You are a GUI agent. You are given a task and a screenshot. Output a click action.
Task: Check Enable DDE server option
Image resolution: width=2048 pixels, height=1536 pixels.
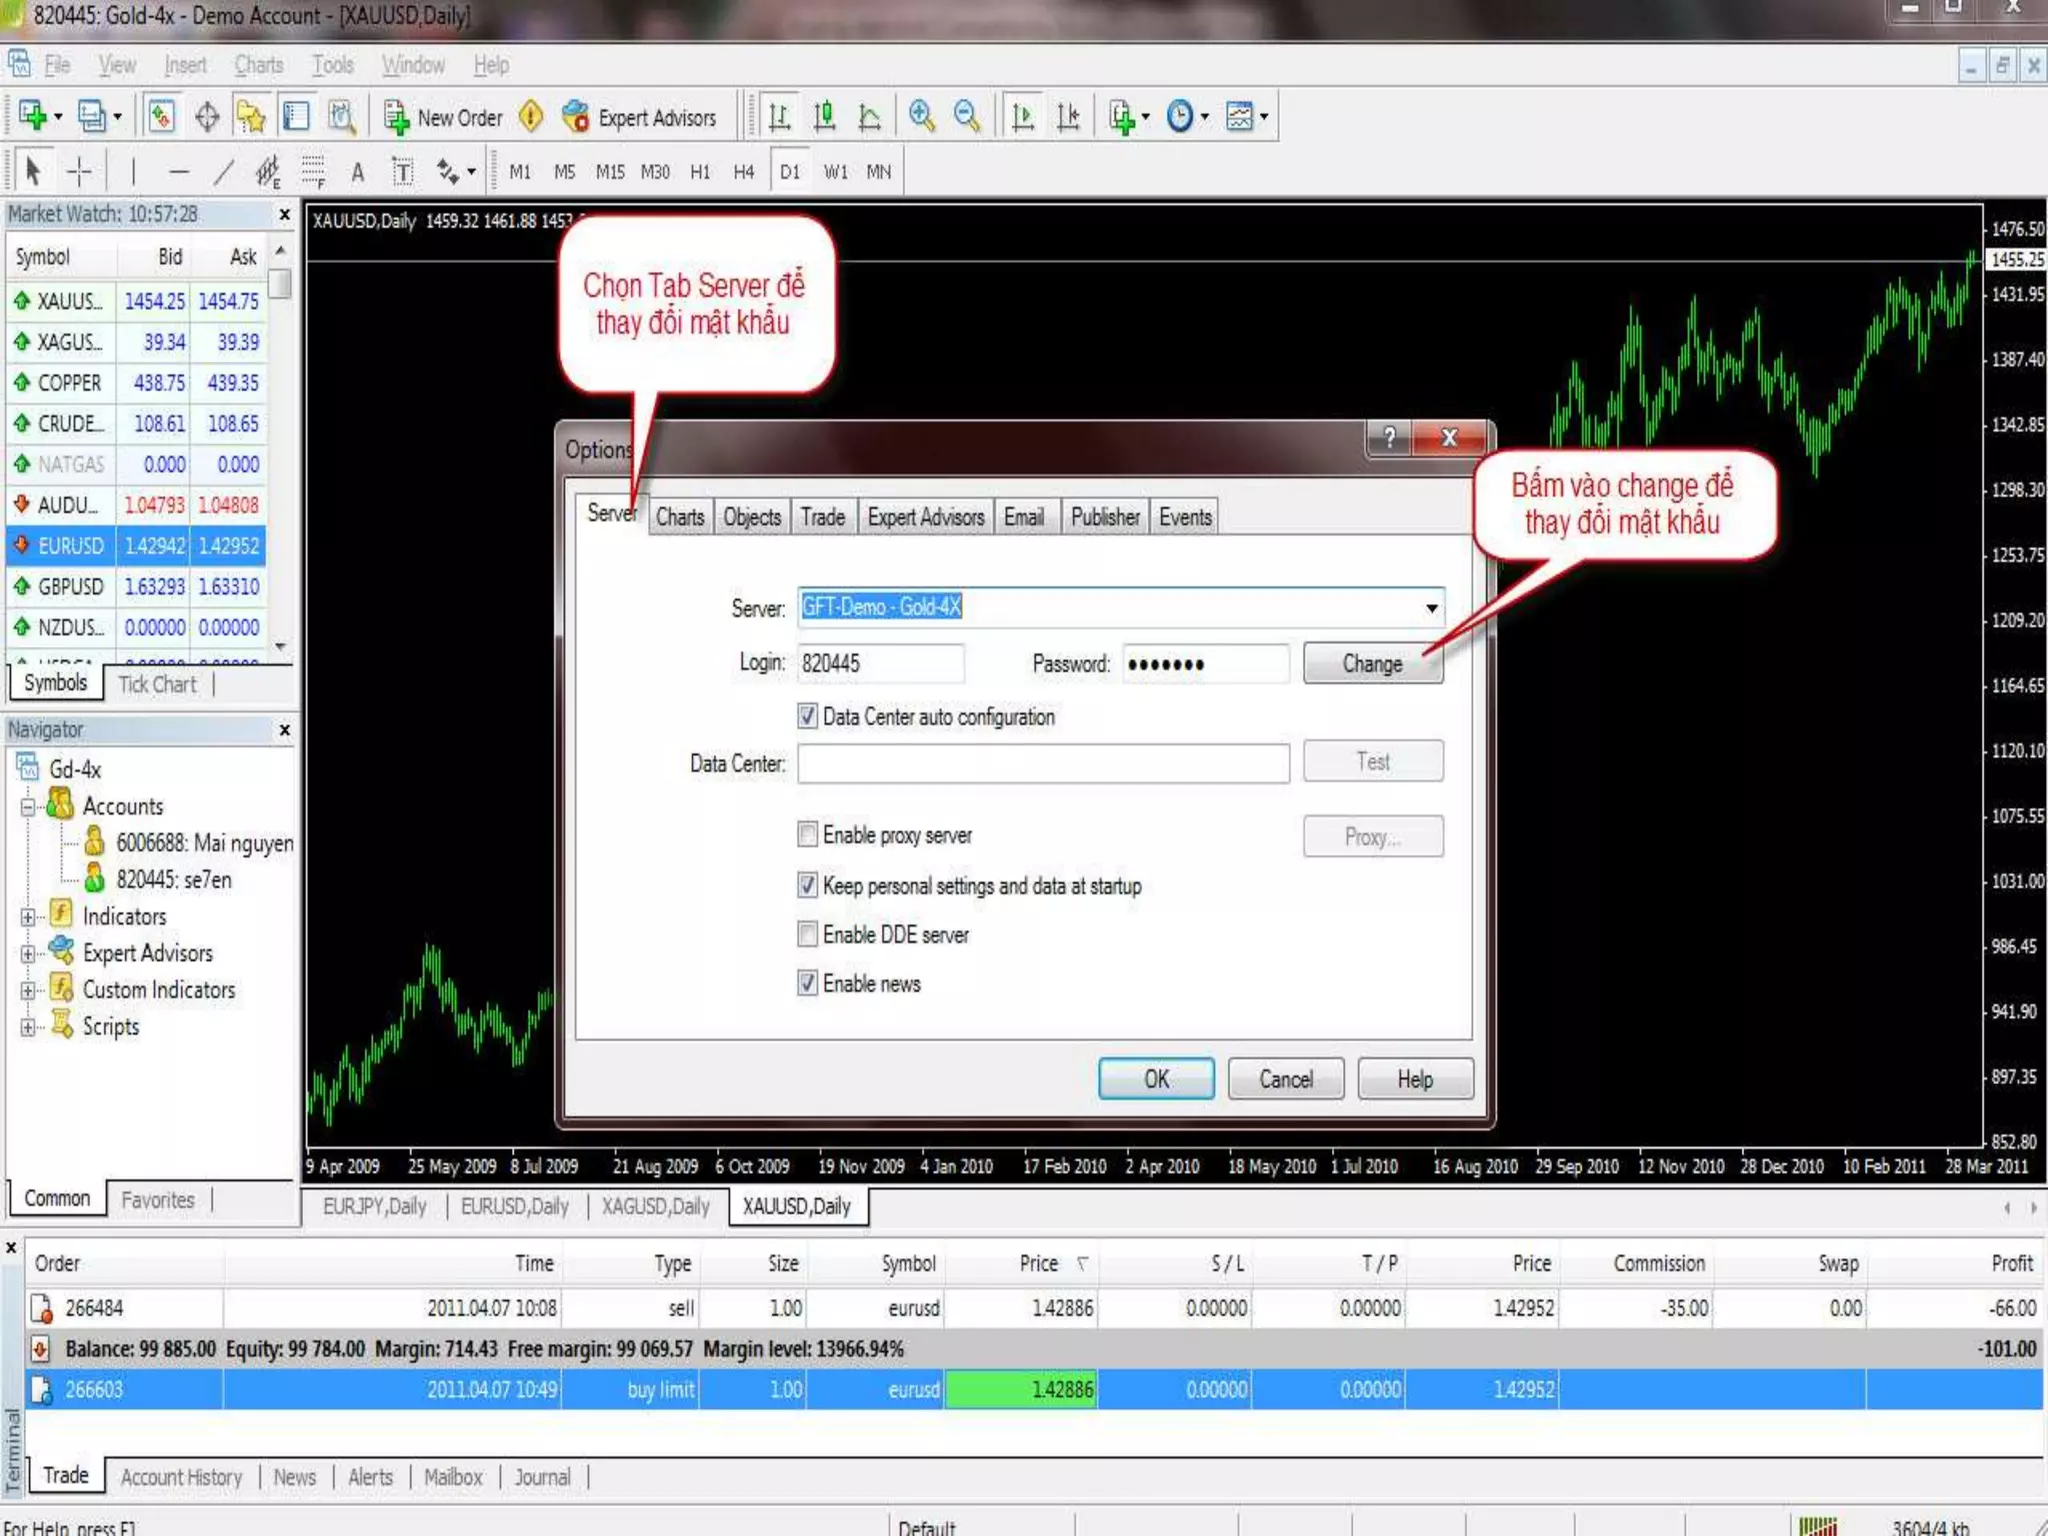[808, 934]
